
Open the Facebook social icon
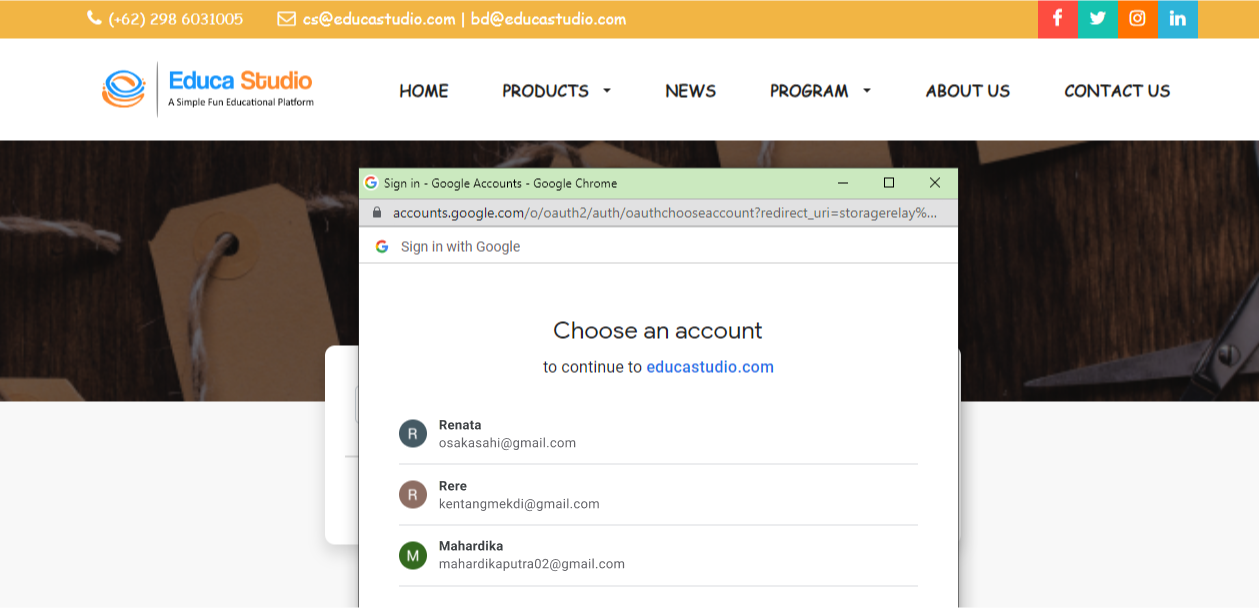click(1057, 19)
